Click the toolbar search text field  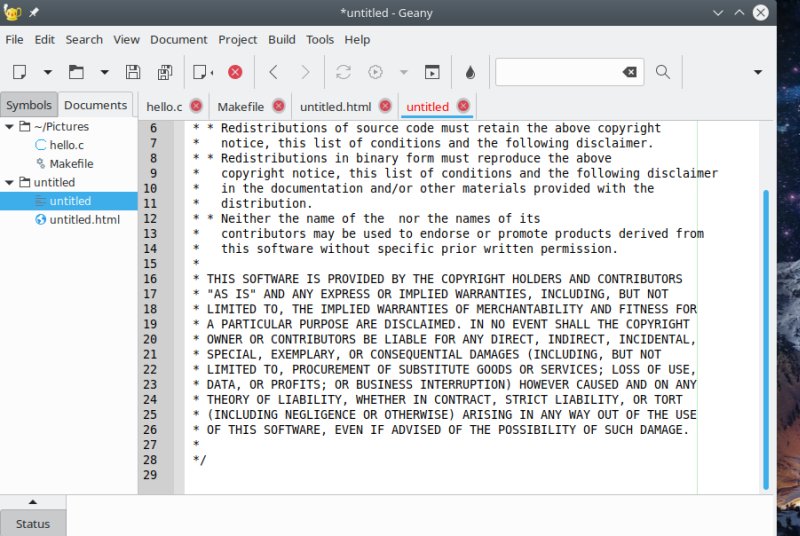pyautogui.click(x=557, y=72)
